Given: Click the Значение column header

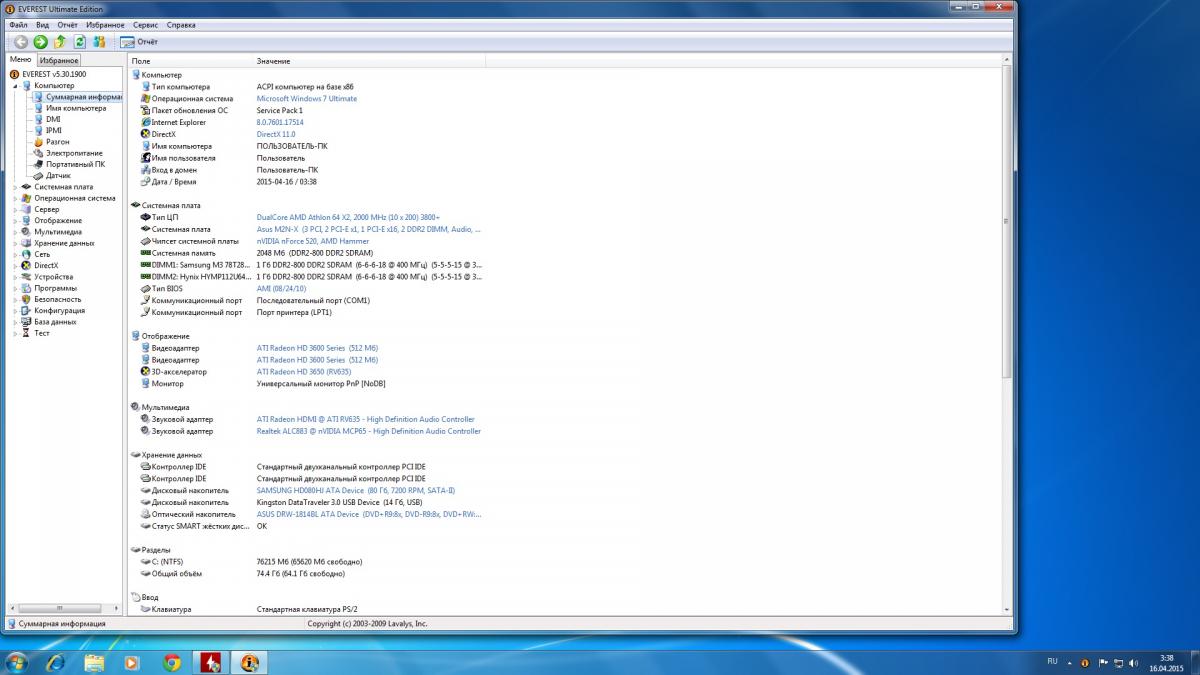Looking at the screenshot, I should click(369, 61).
